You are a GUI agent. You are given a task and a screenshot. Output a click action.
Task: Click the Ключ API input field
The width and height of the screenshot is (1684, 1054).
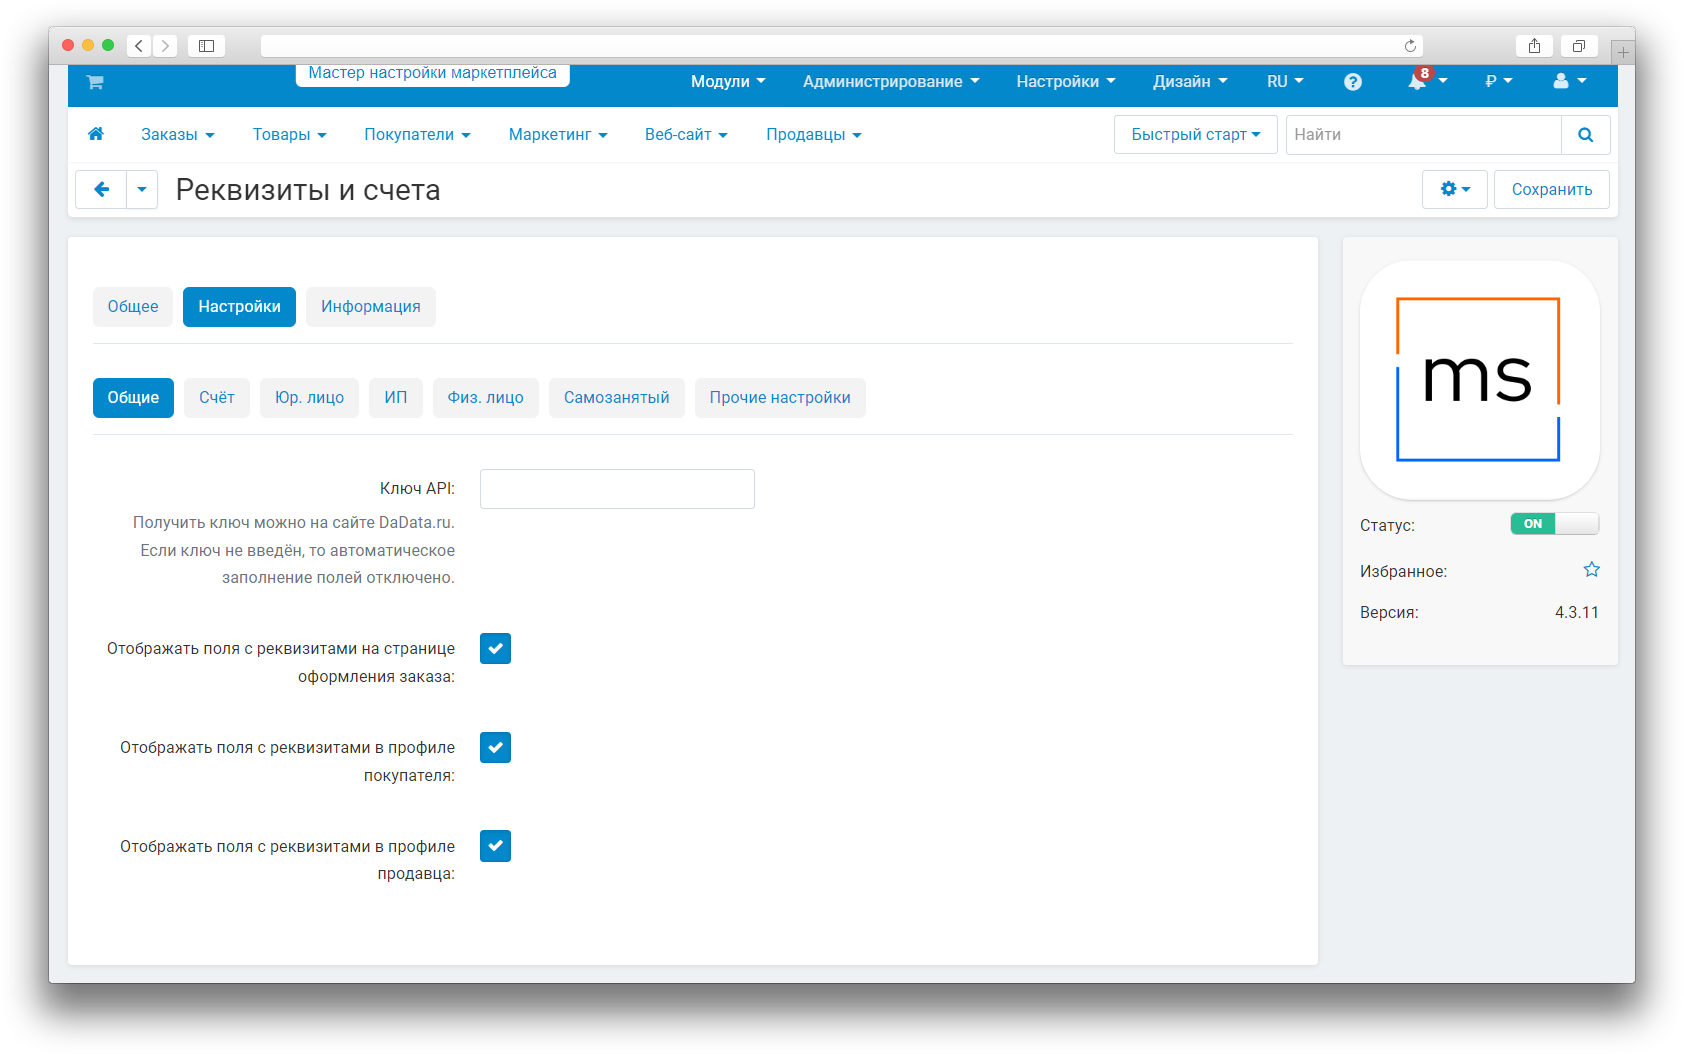[x=617, y=489]
